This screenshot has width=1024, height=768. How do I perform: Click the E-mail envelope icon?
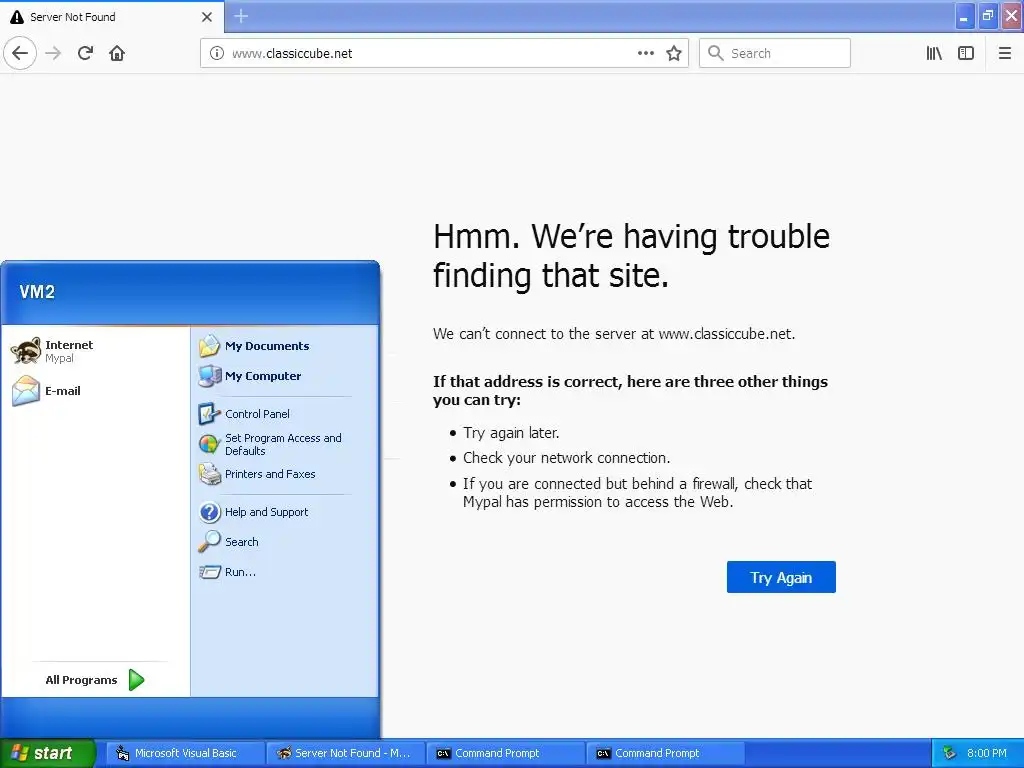tap(26, 391)
